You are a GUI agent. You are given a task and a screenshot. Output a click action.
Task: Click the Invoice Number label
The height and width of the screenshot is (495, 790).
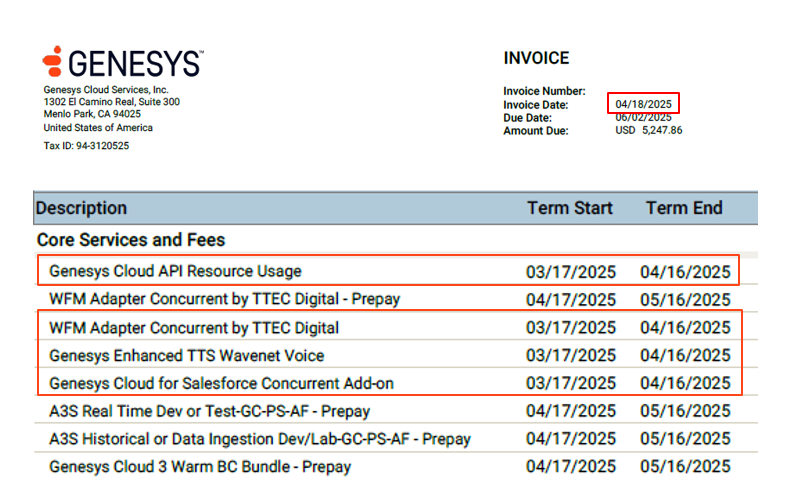pos(544,91)
